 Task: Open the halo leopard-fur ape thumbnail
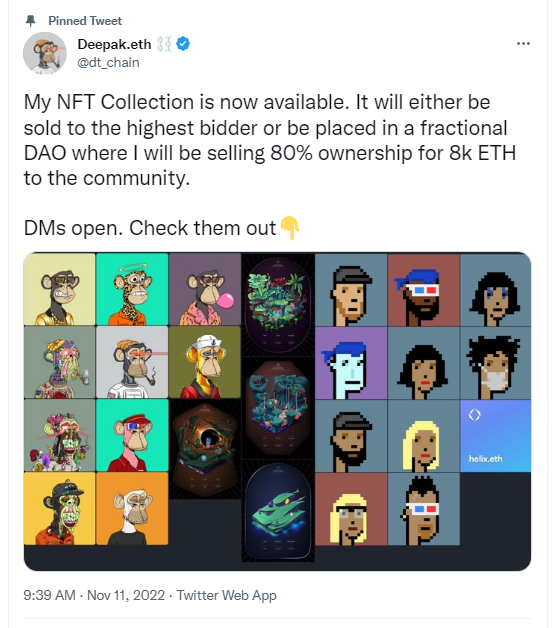coord(132,289)
